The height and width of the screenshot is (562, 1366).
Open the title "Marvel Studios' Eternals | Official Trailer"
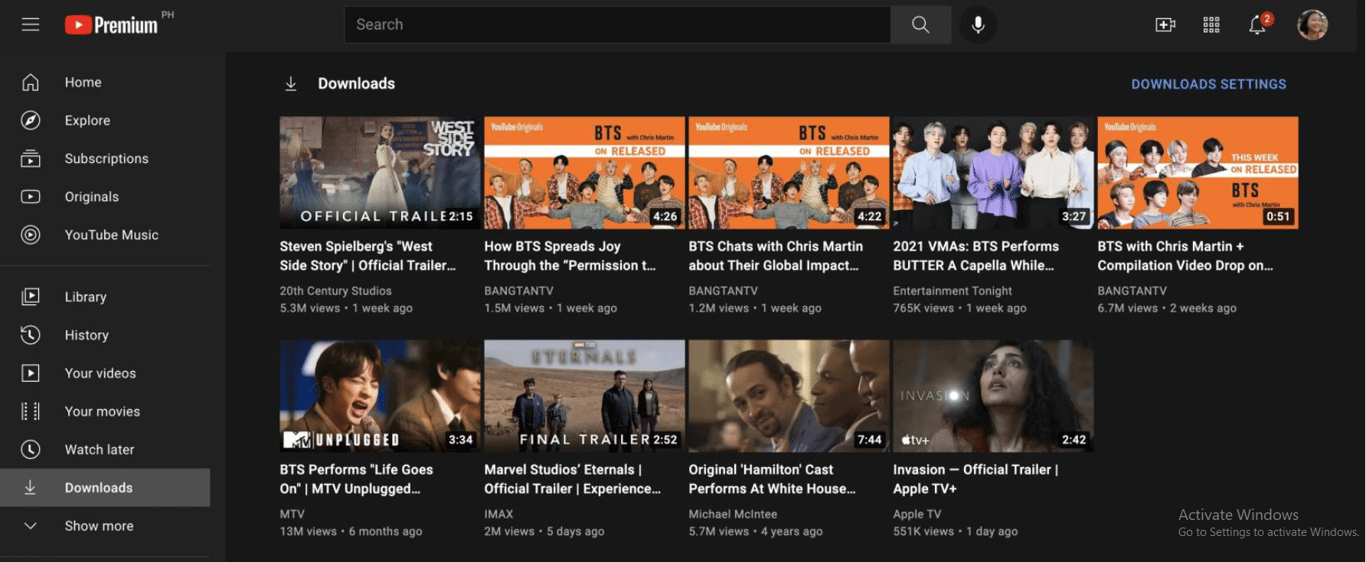[x=573, y=479]
